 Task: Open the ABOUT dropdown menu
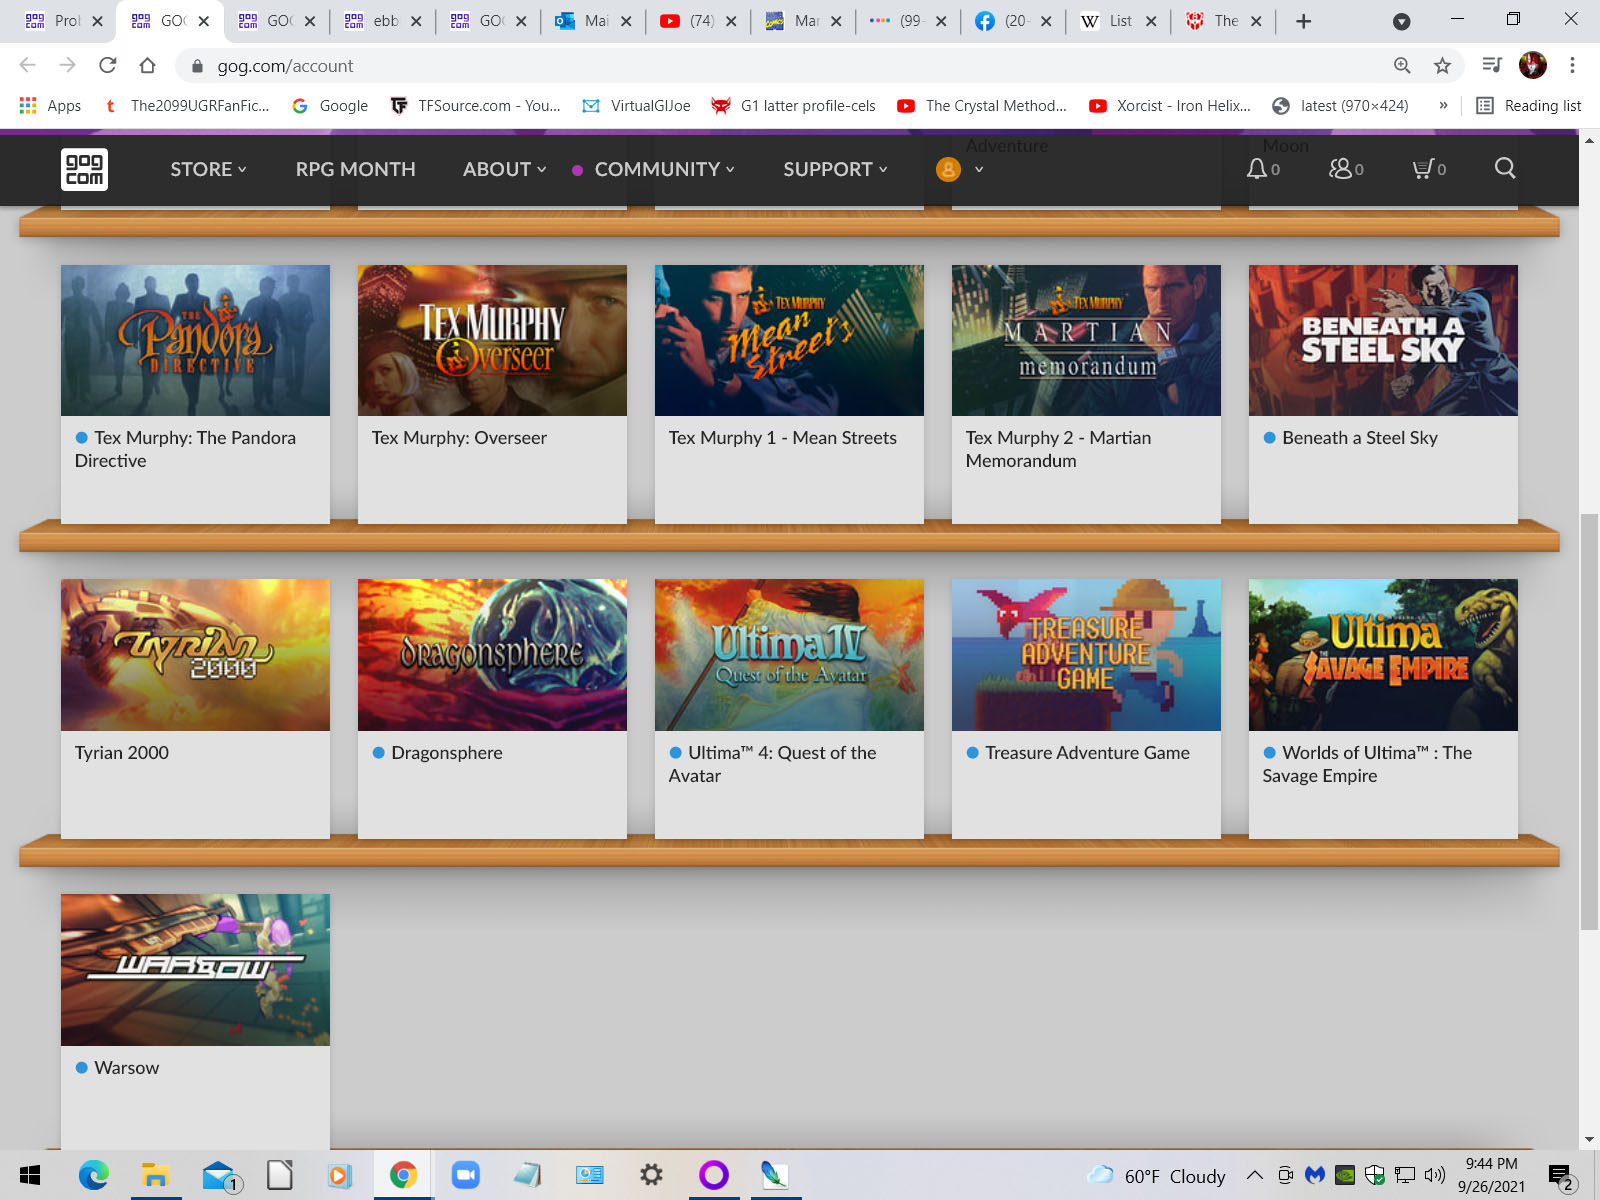point(504,169)
